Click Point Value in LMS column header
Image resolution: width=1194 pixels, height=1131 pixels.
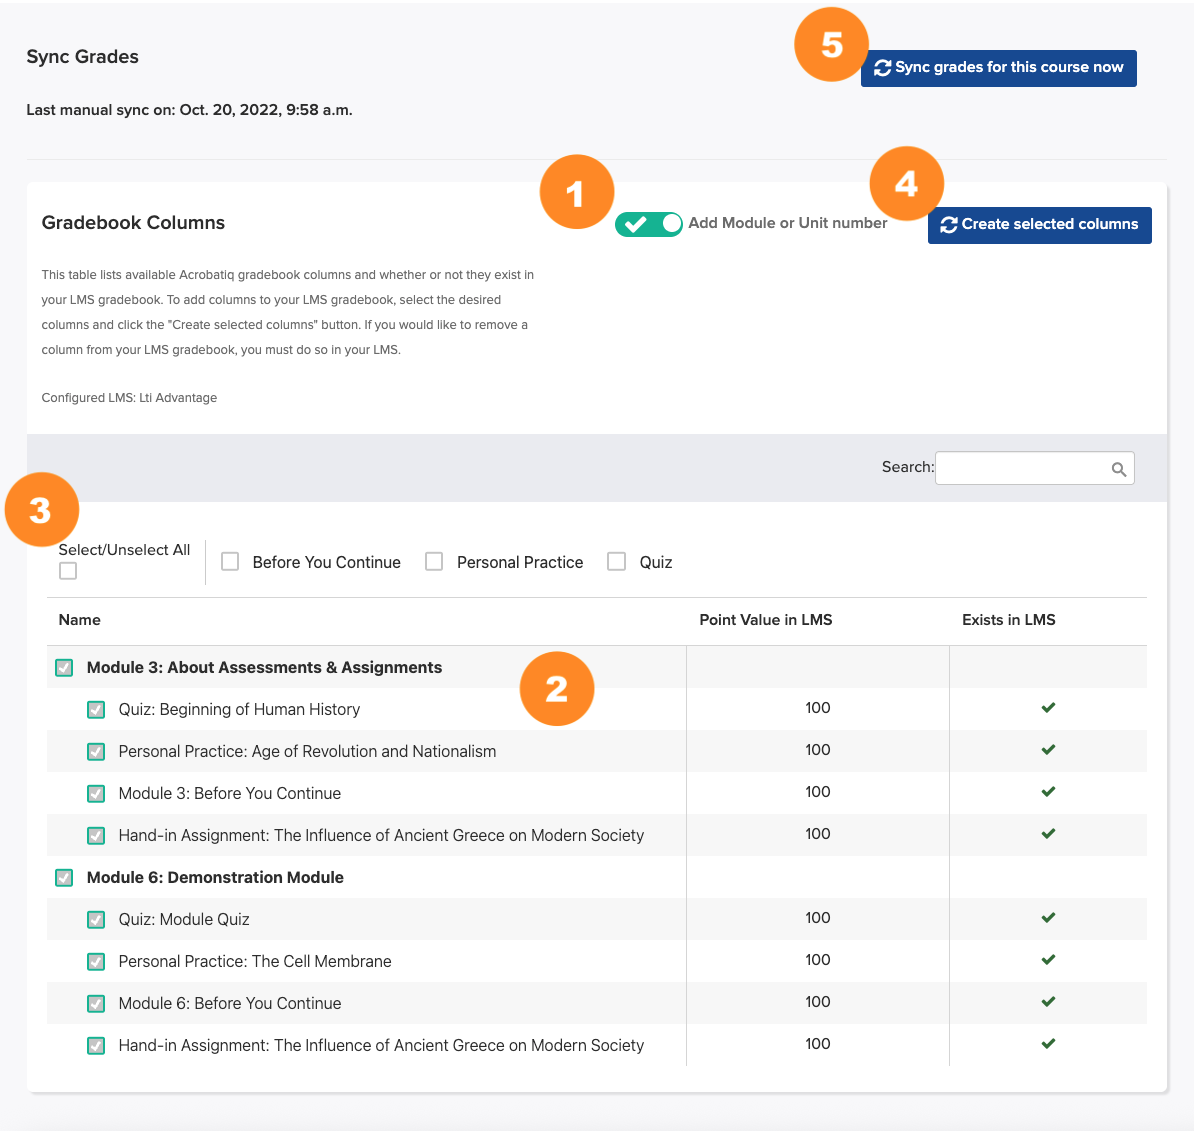pyautogui.click(x=765, y=620)
